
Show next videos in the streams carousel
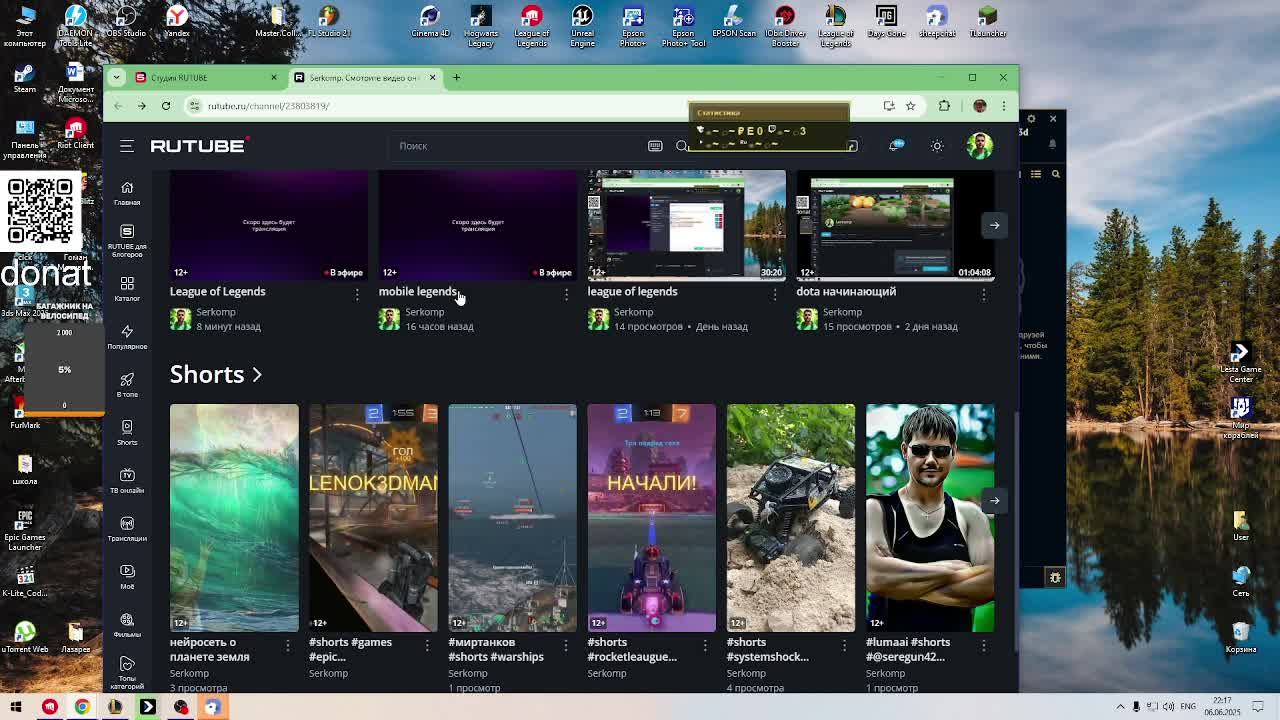click(994, 225)
